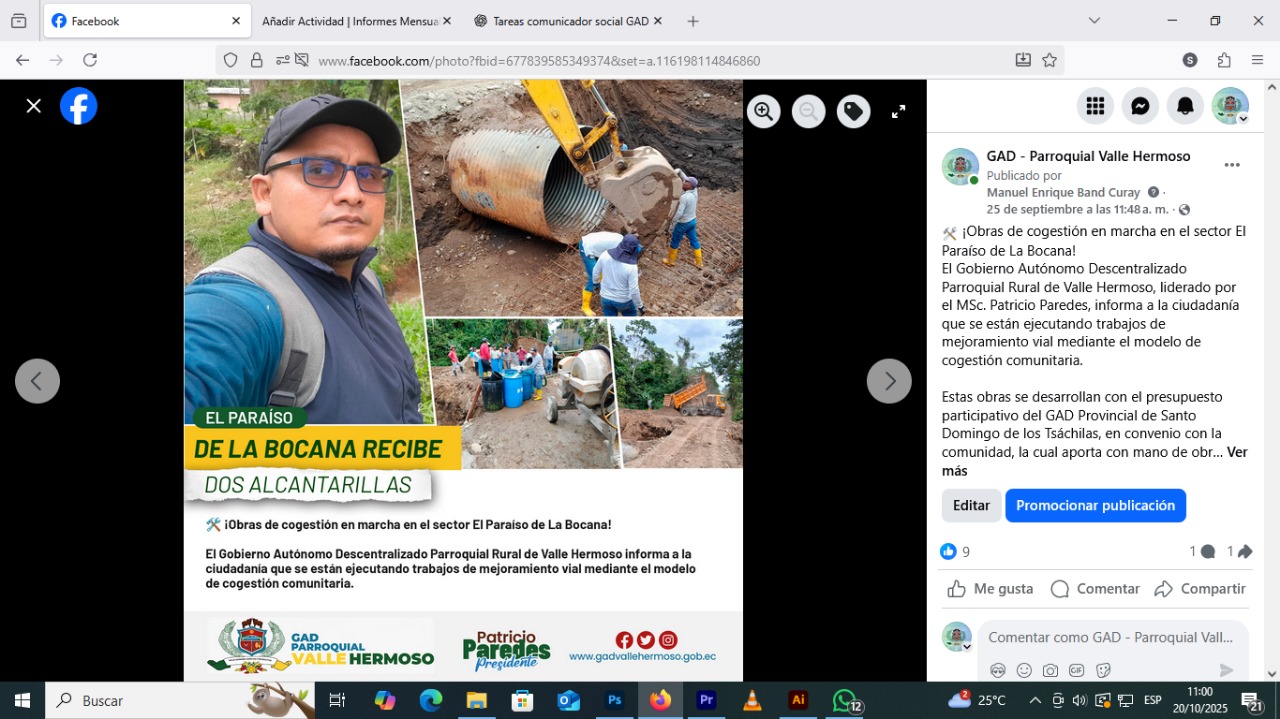Close the photo viewer with the X
The height and width of the screenshot is (719, 1280).
pos(34,106)
